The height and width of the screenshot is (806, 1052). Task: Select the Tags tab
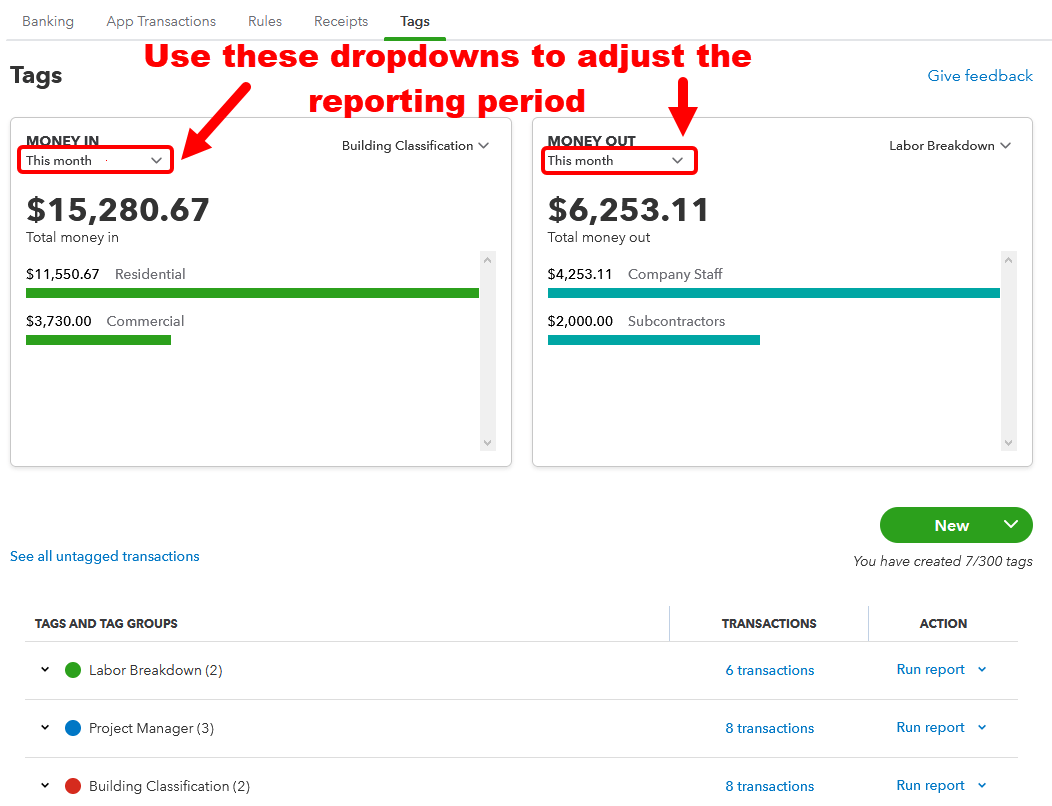click(415, 21)
